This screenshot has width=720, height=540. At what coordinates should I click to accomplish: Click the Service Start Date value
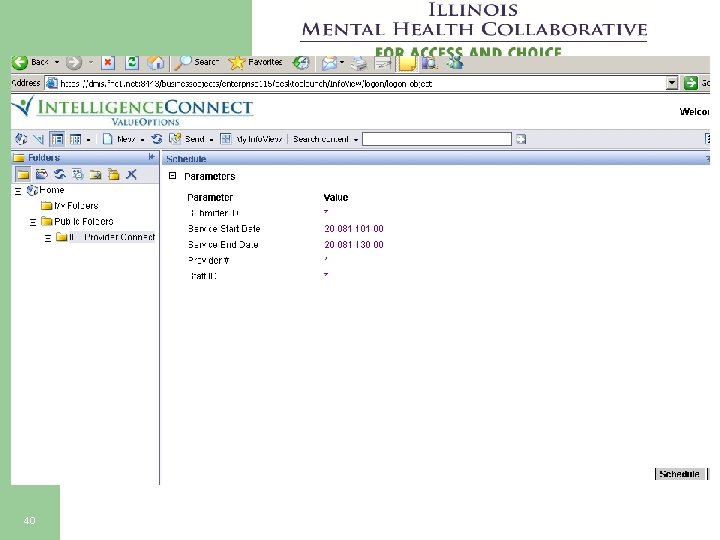(x=354, y=229)
